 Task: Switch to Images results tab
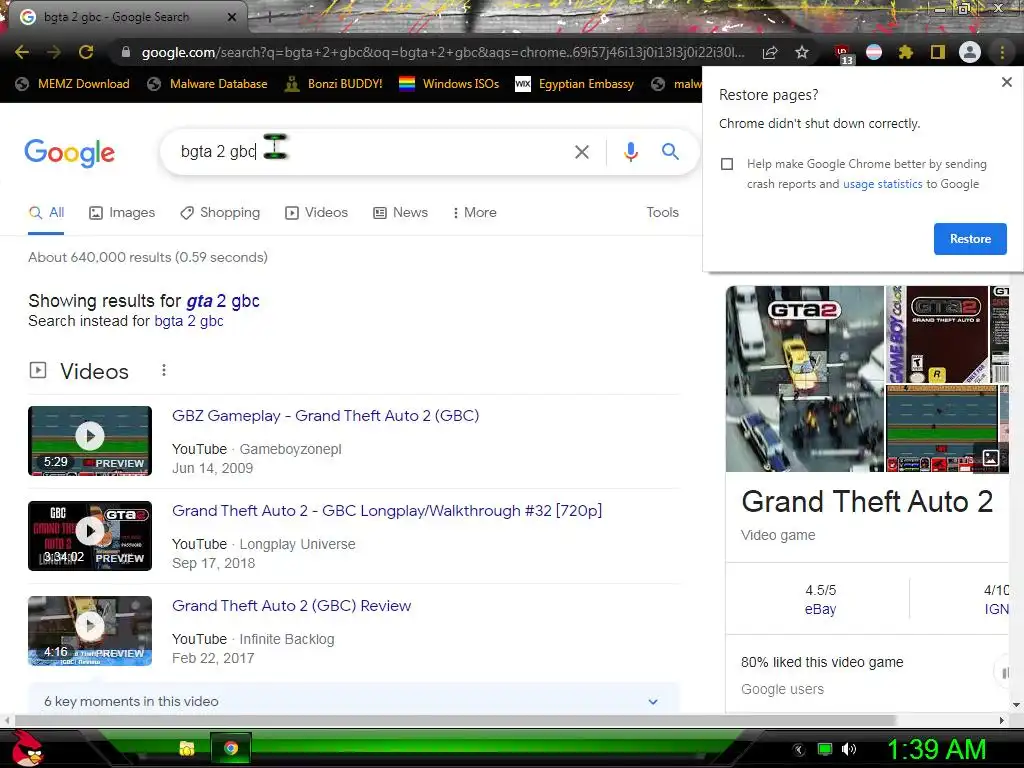pyautogui.click(x=122, y=212)
